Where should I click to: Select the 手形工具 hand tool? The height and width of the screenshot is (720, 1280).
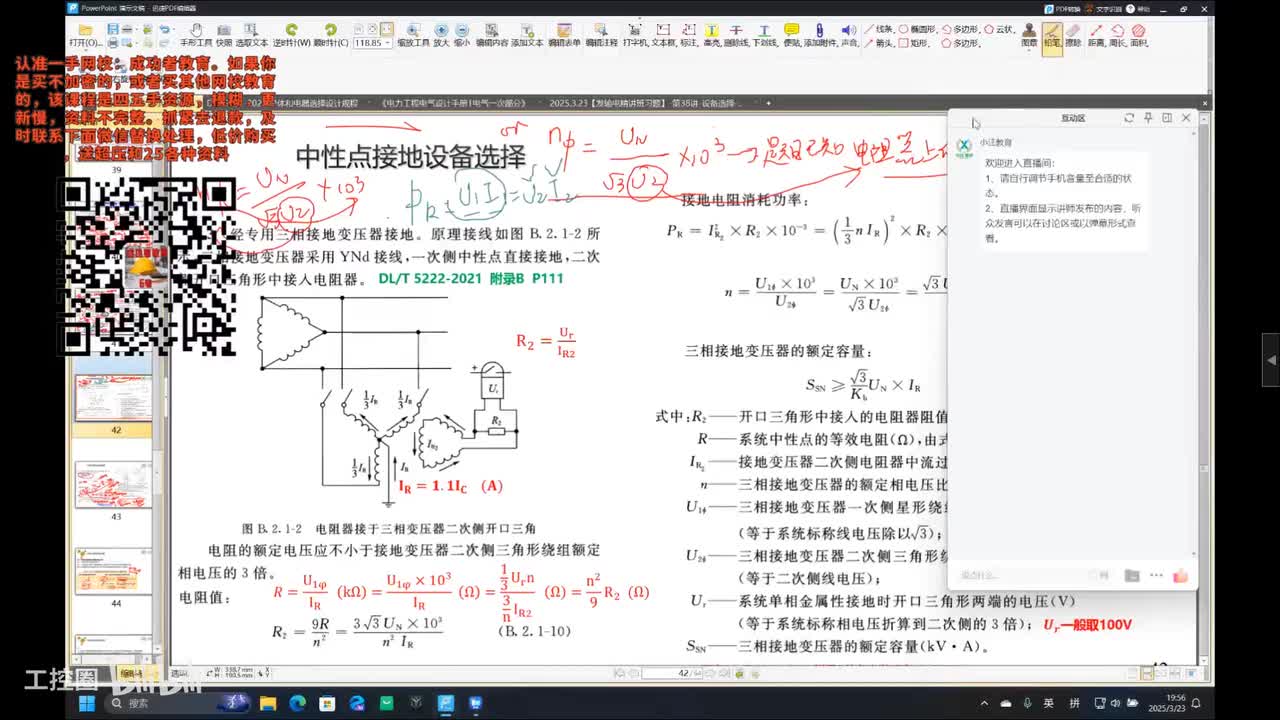click(x=196, y=37)
